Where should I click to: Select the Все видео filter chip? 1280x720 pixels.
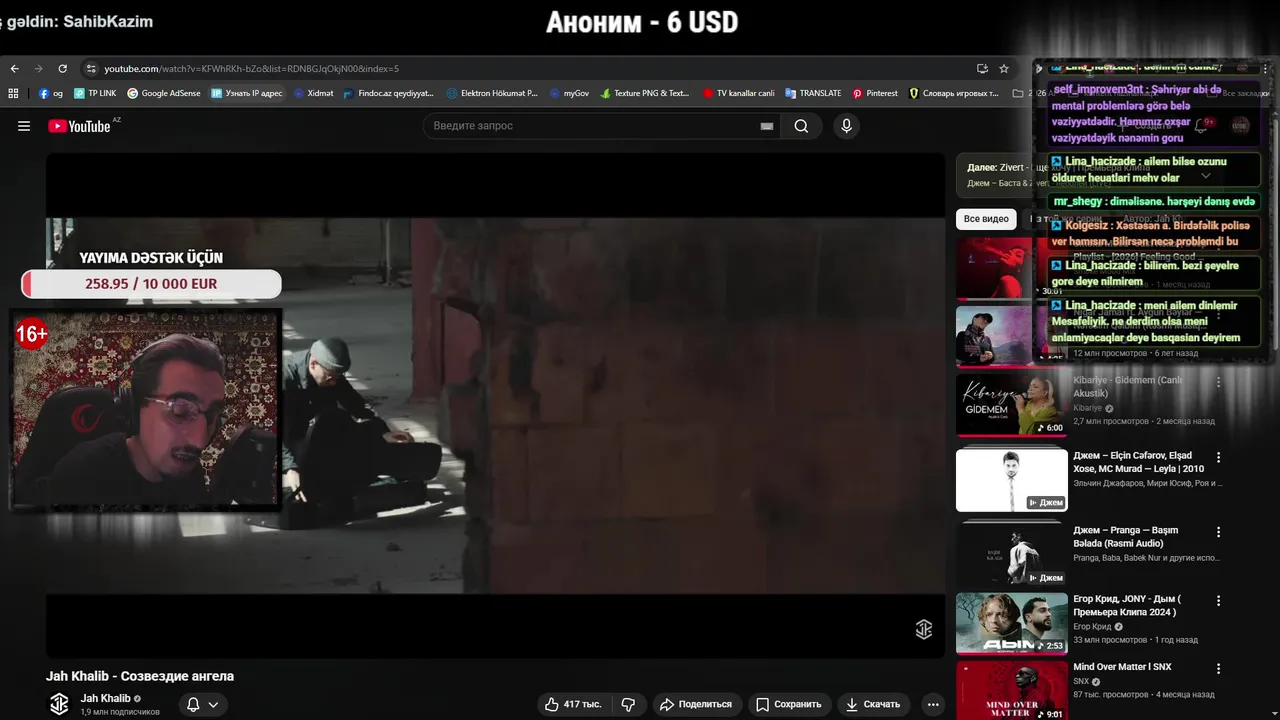986,219
